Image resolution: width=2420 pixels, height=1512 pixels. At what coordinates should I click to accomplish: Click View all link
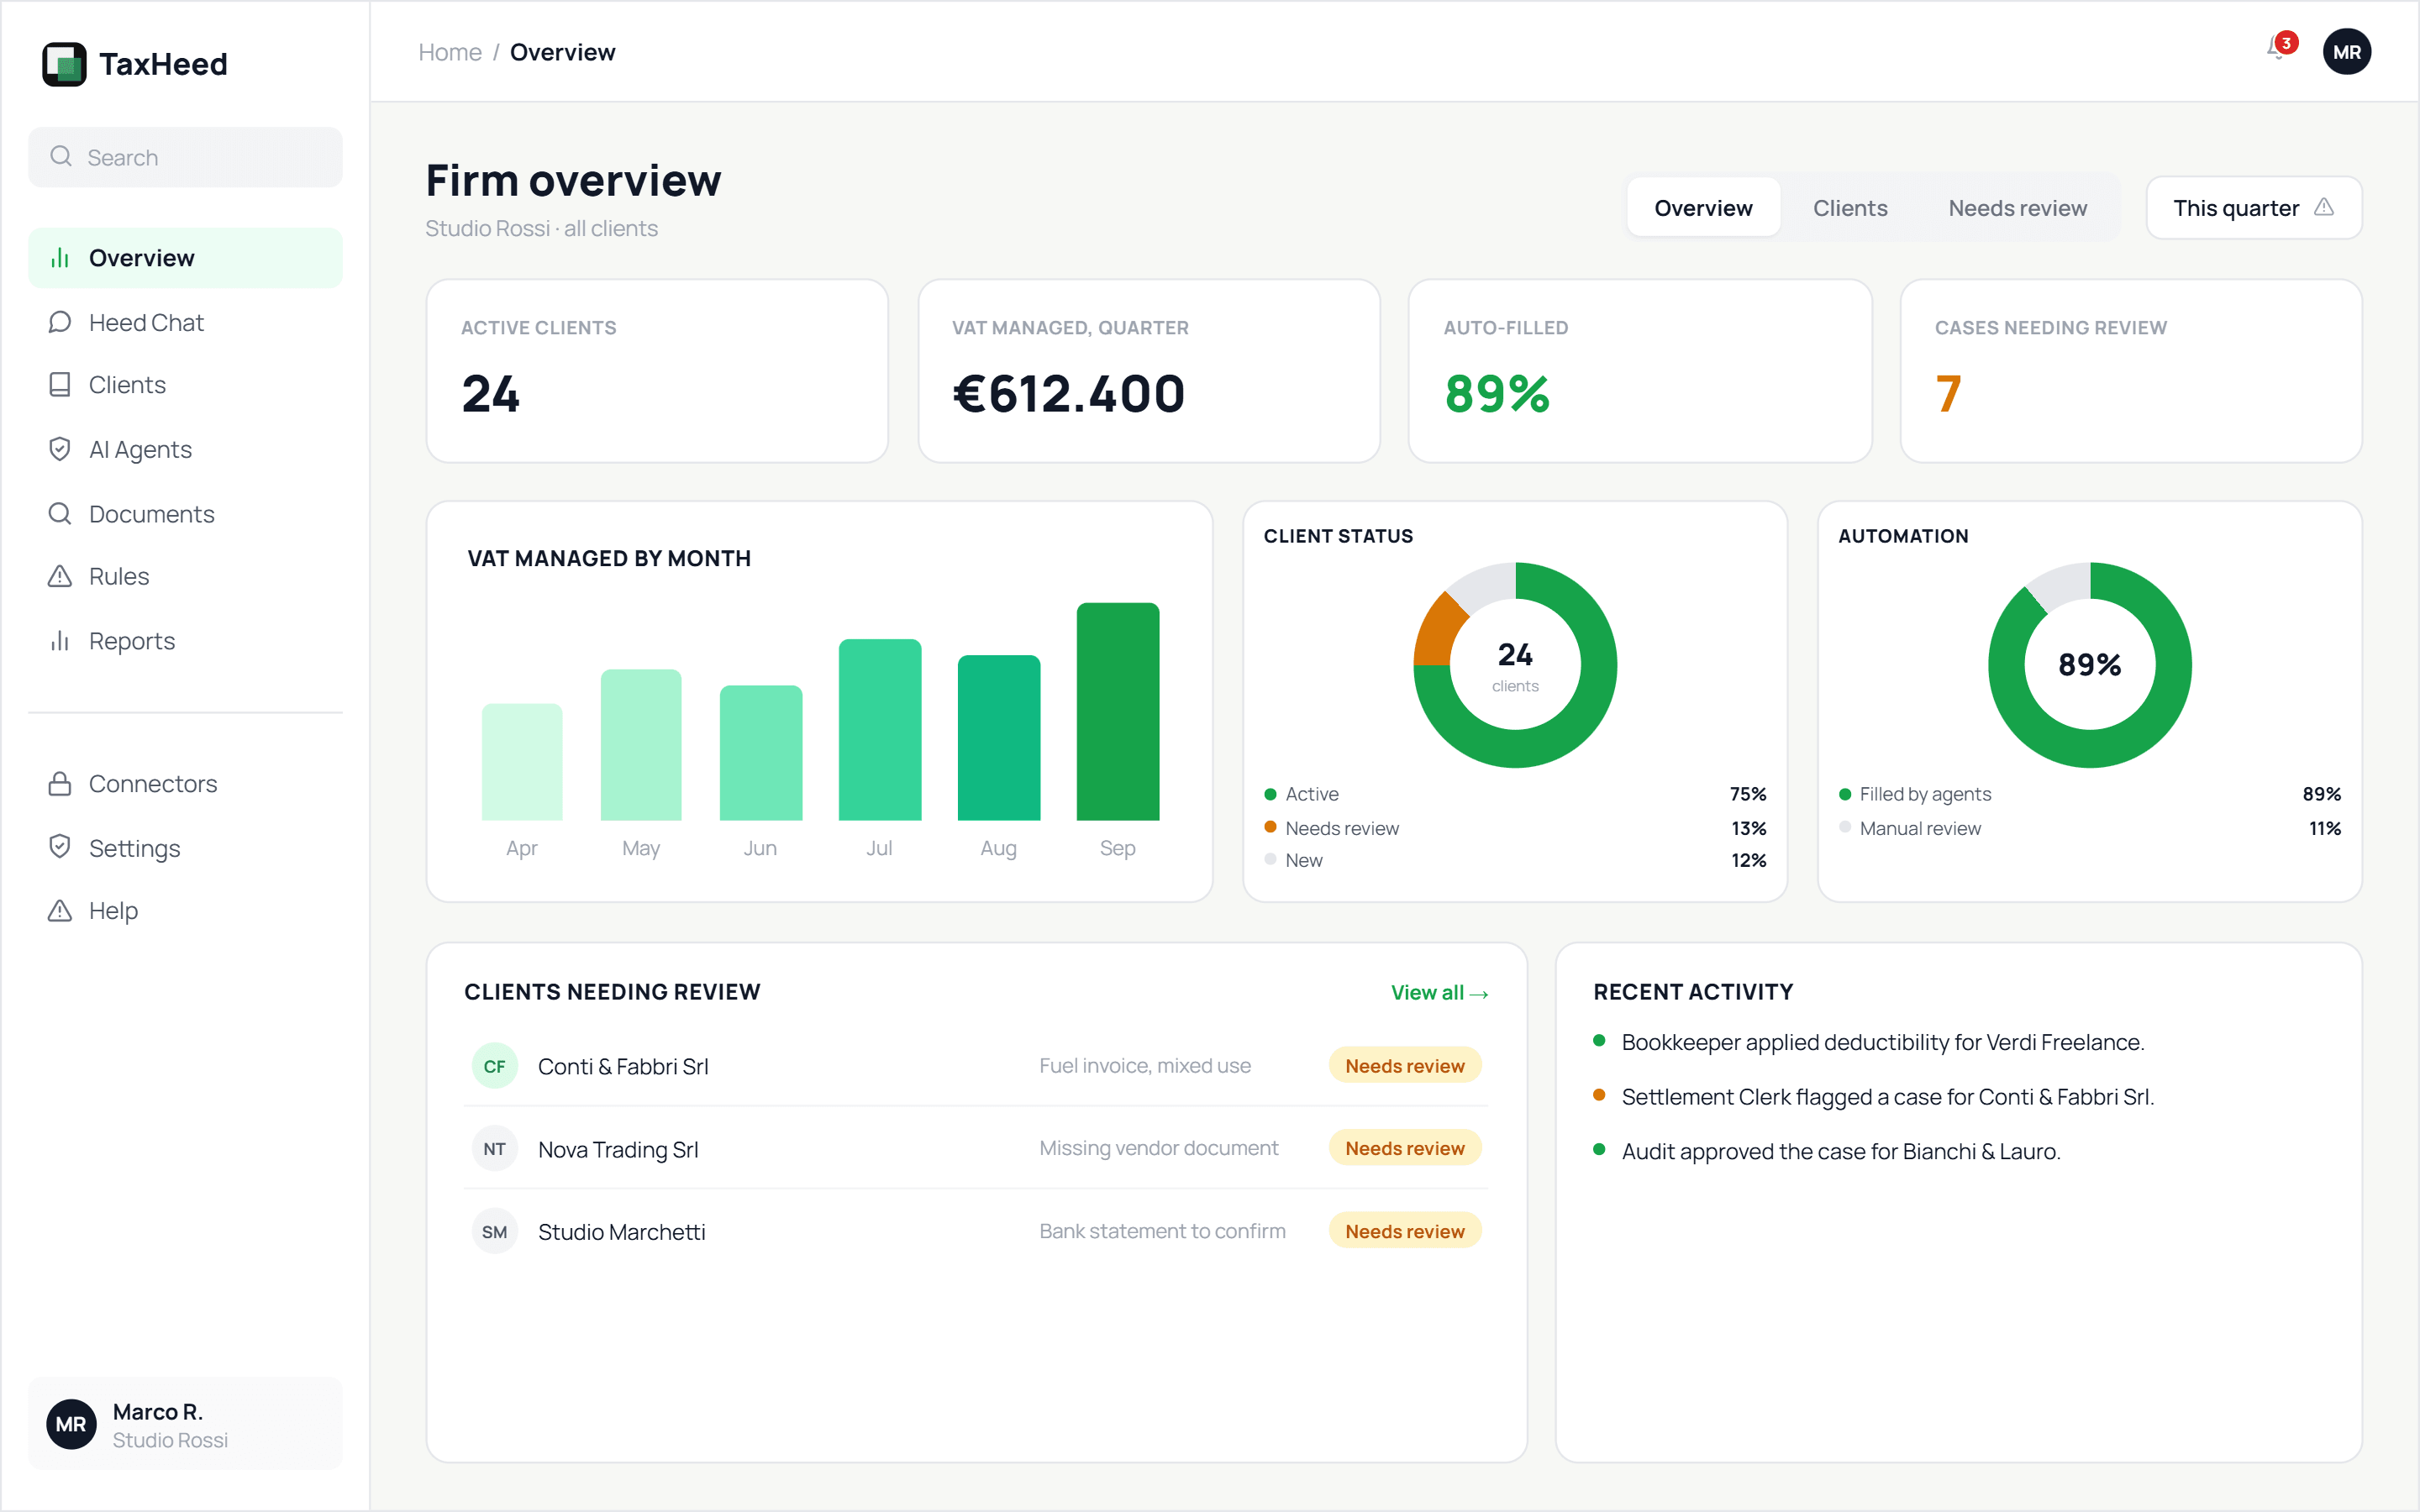(x=1439, y=993)
